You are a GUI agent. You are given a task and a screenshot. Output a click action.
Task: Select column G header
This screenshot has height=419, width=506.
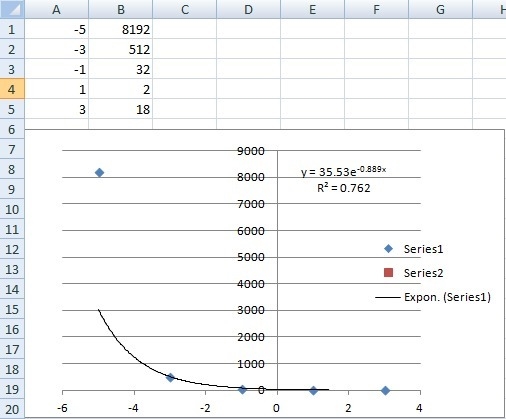[440, 9]
